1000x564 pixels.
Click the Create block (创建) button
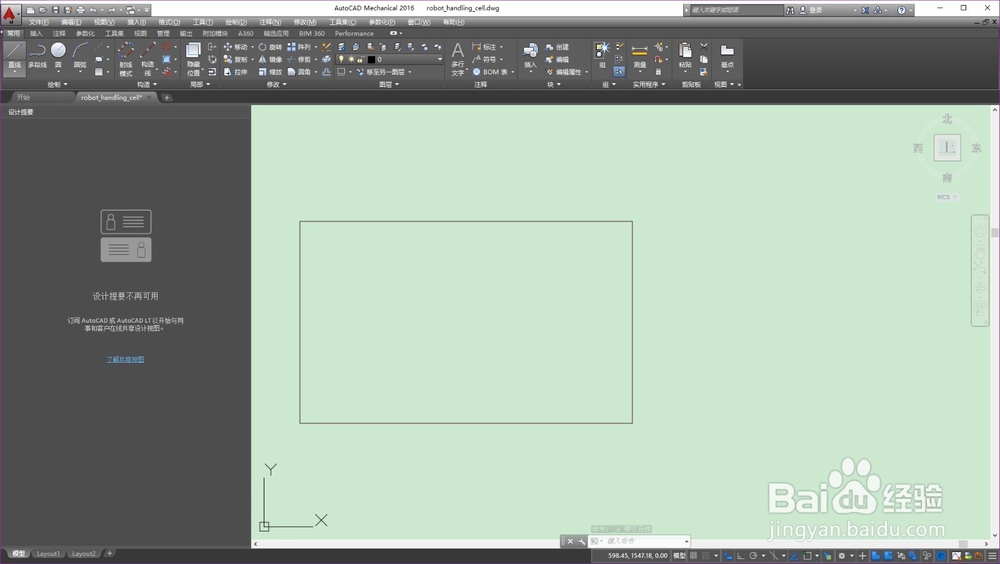(557, 47)
